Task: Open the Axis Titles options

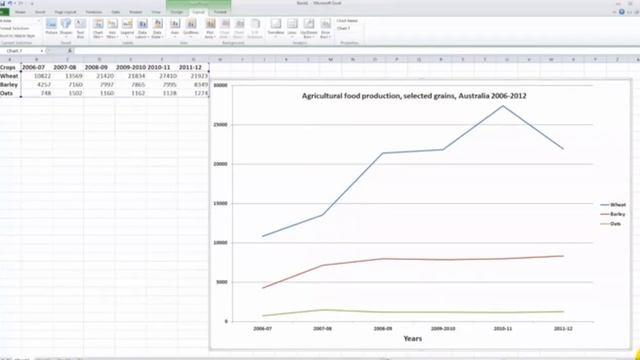Action: (112, 29)
